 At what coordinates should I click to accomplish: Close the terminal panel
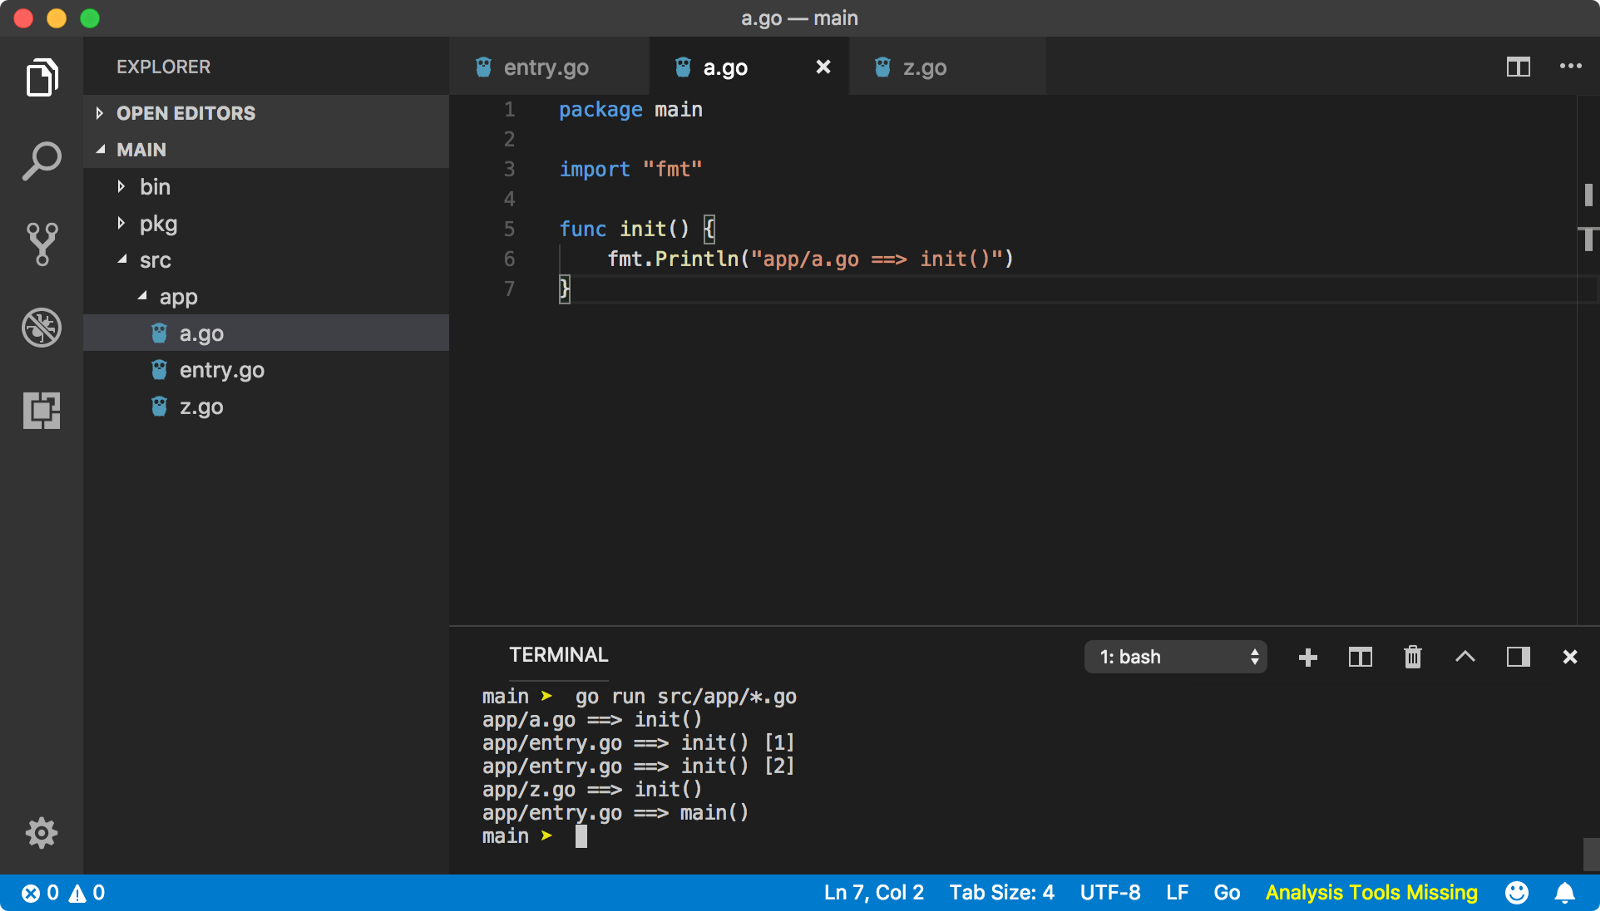pyautogui.click(x=1570, y=657)
